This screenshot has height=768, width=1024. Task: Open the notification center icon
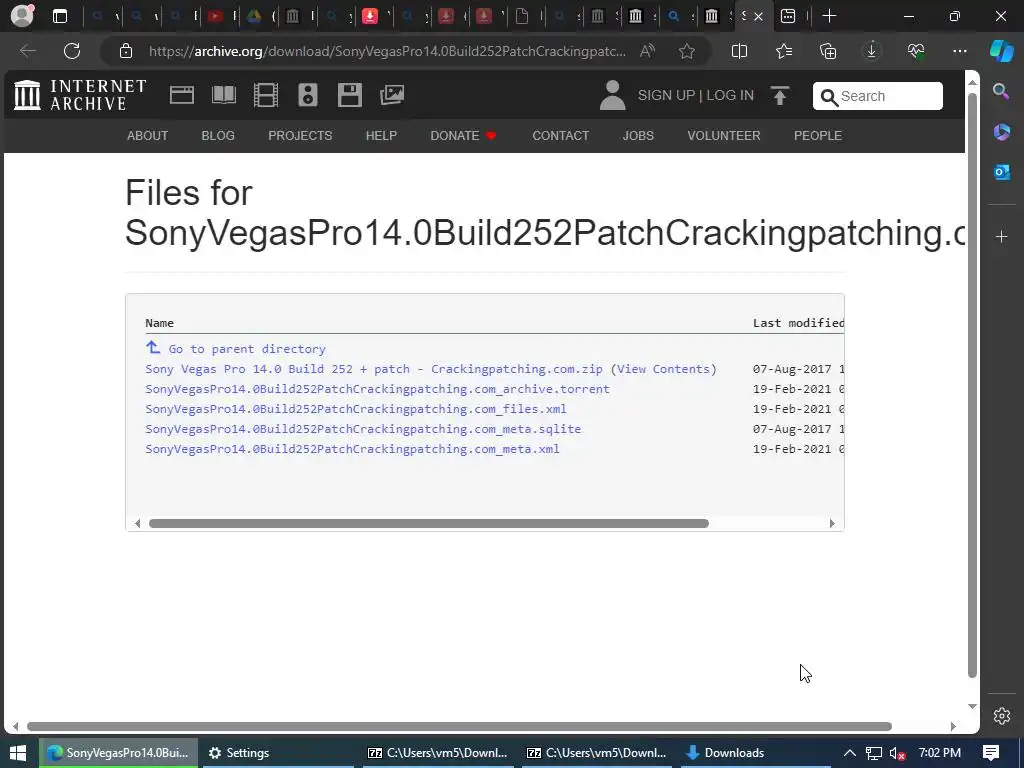(991, 753)
